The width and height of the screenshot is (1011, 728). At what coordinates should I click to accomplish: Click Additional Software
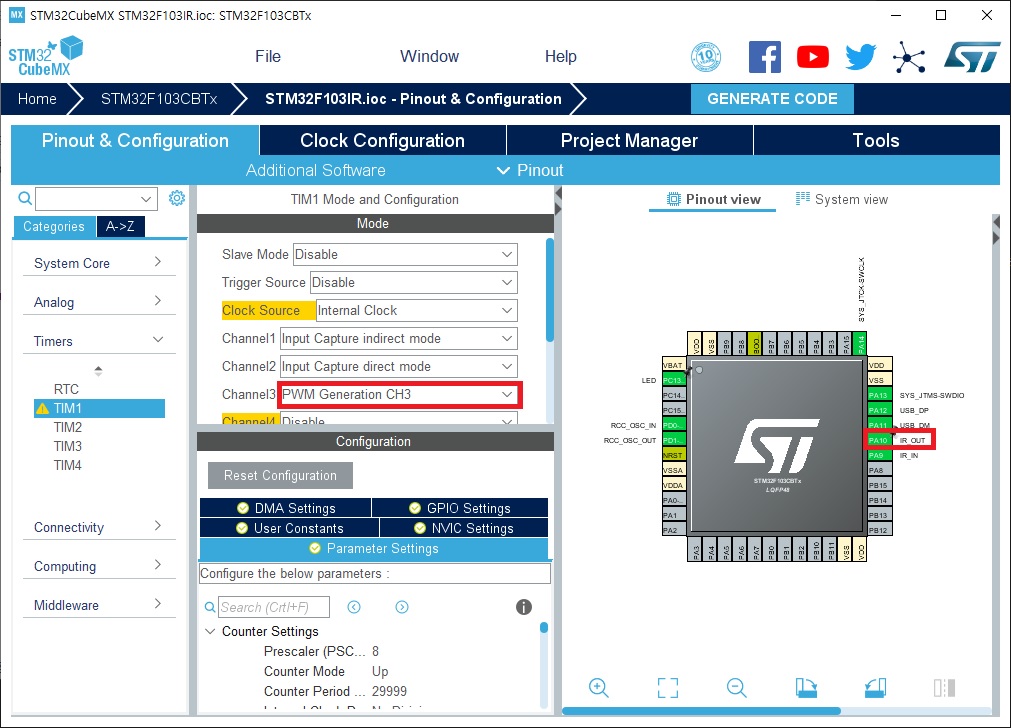pyautogui.click(x=315, y=170)
